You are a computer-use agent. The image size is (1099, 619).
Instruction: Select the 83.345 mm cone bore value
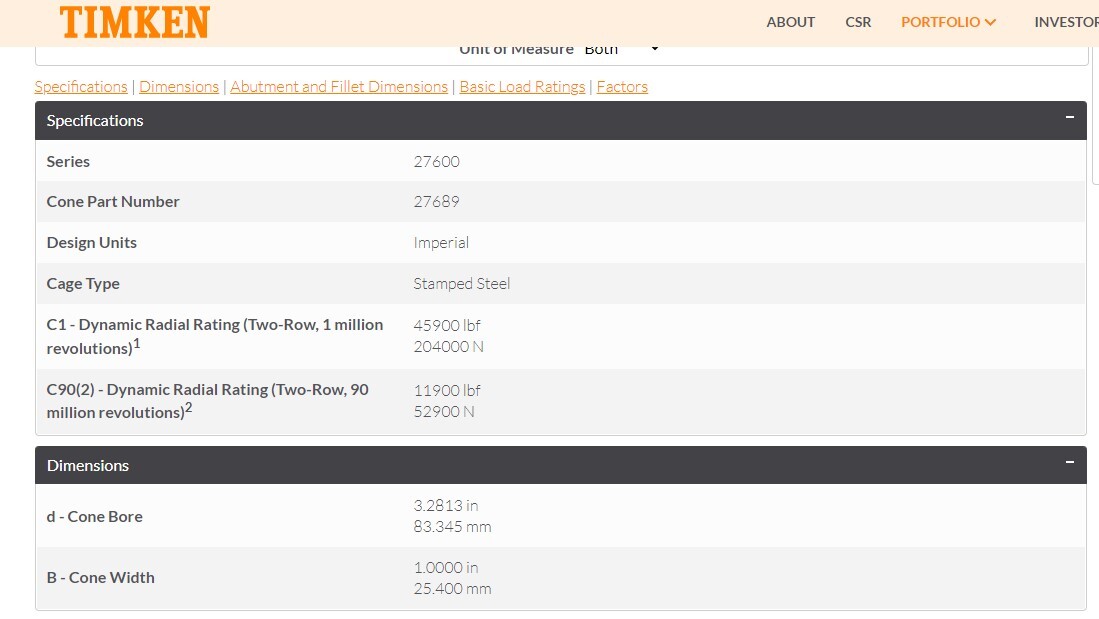pyautogui.click(x=452, y=526)
